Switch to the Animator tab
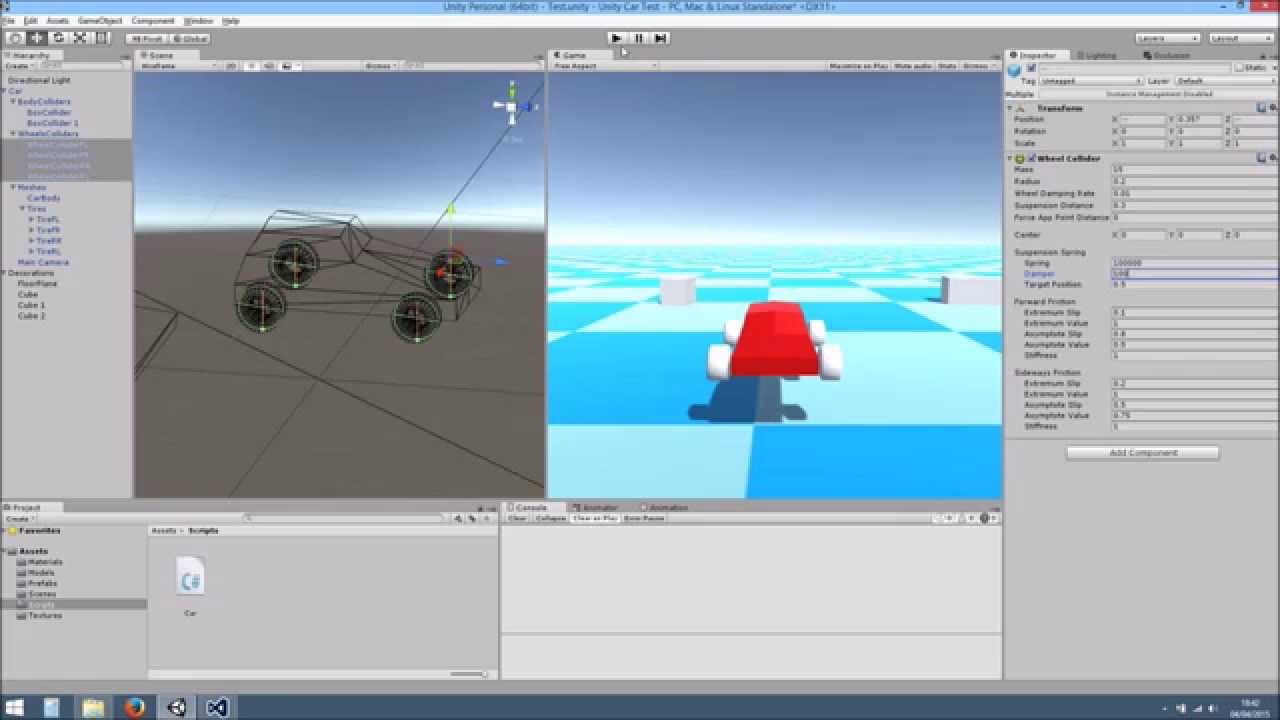The image size is (1280, 720). 594,507
